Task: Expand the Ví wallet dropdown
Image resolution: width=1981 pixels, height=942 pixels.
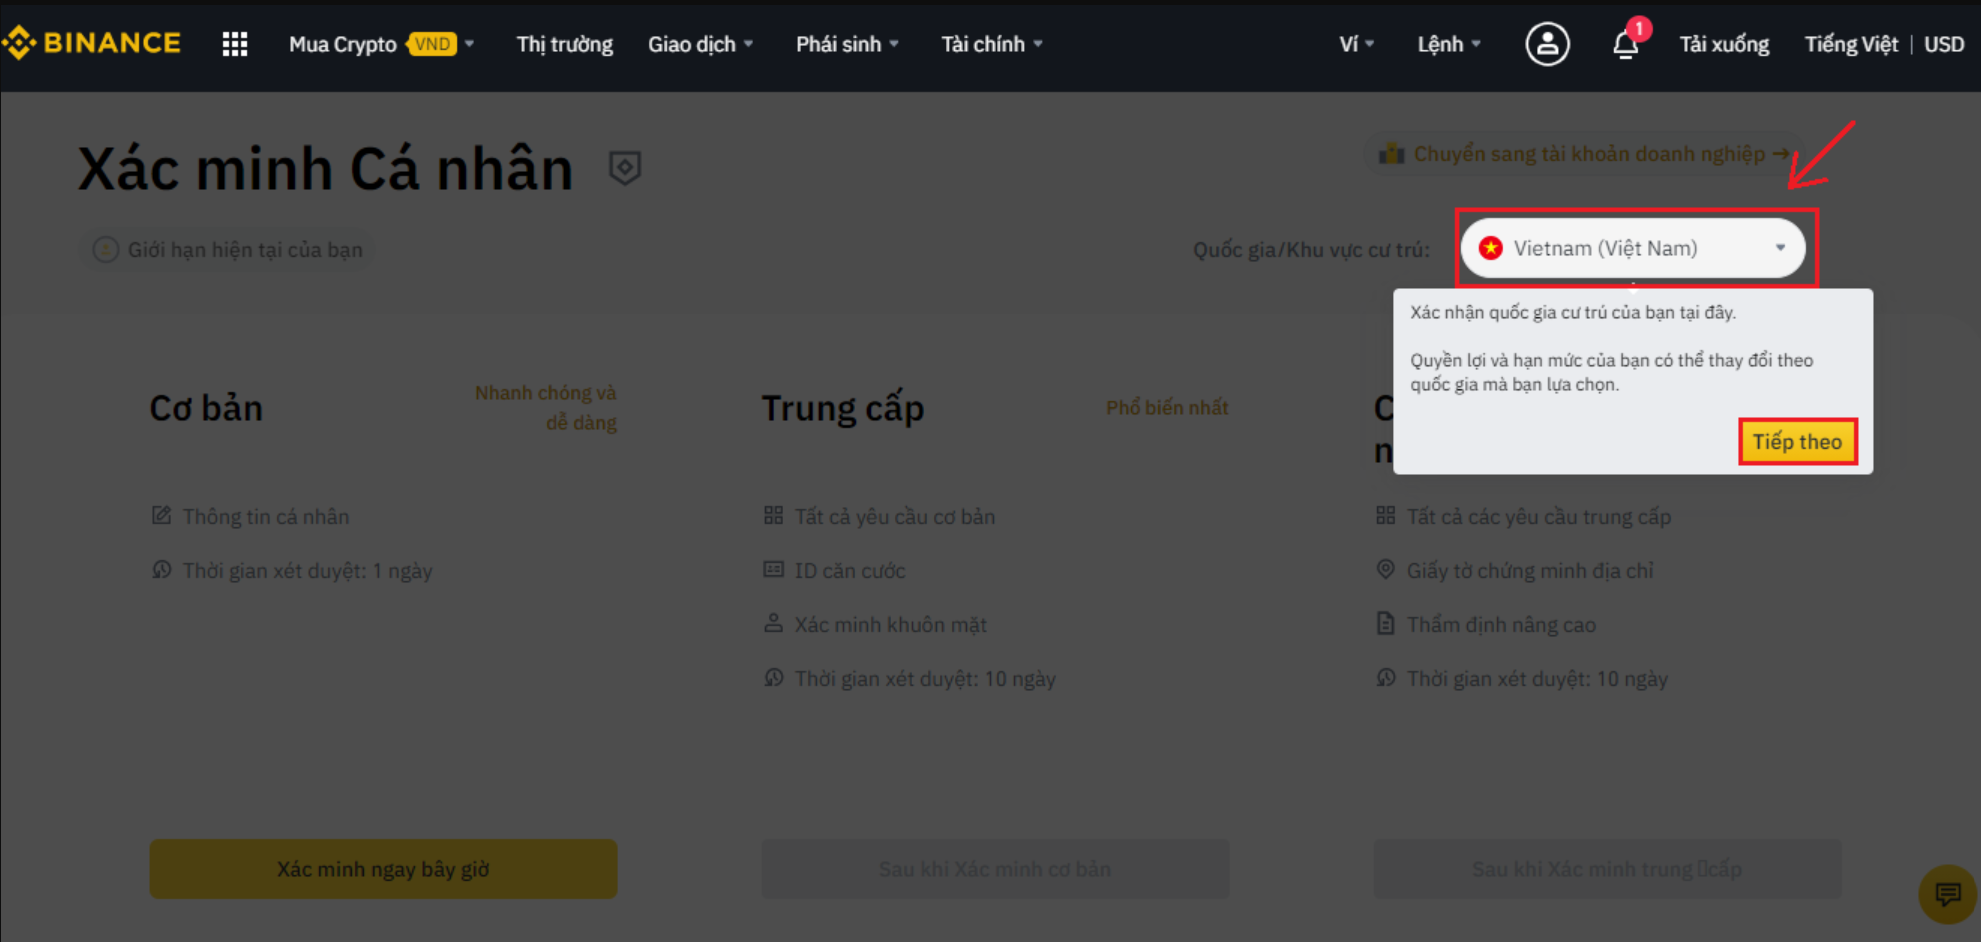Action: (x=1357, y=44)
